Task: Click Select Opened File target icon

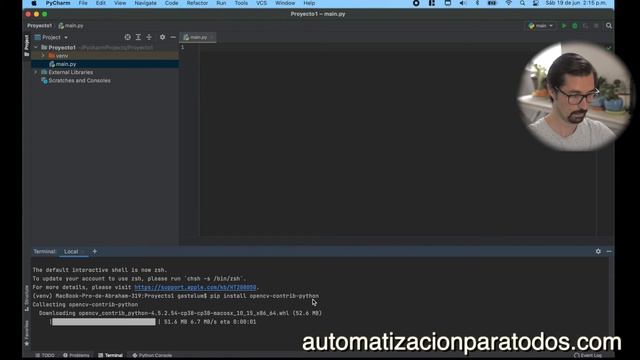Action: click(x=128, y=37)
